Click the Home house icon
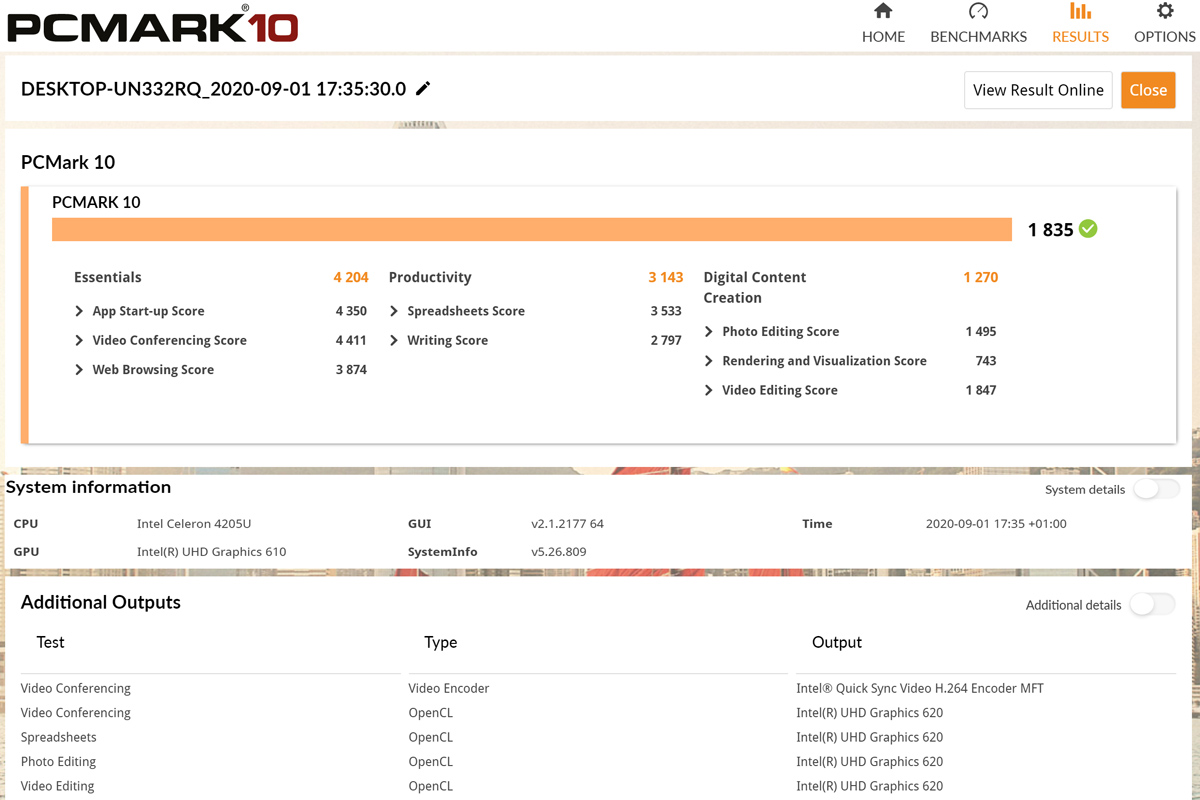This screenshot has height=800, width=1200. [883, 11]
